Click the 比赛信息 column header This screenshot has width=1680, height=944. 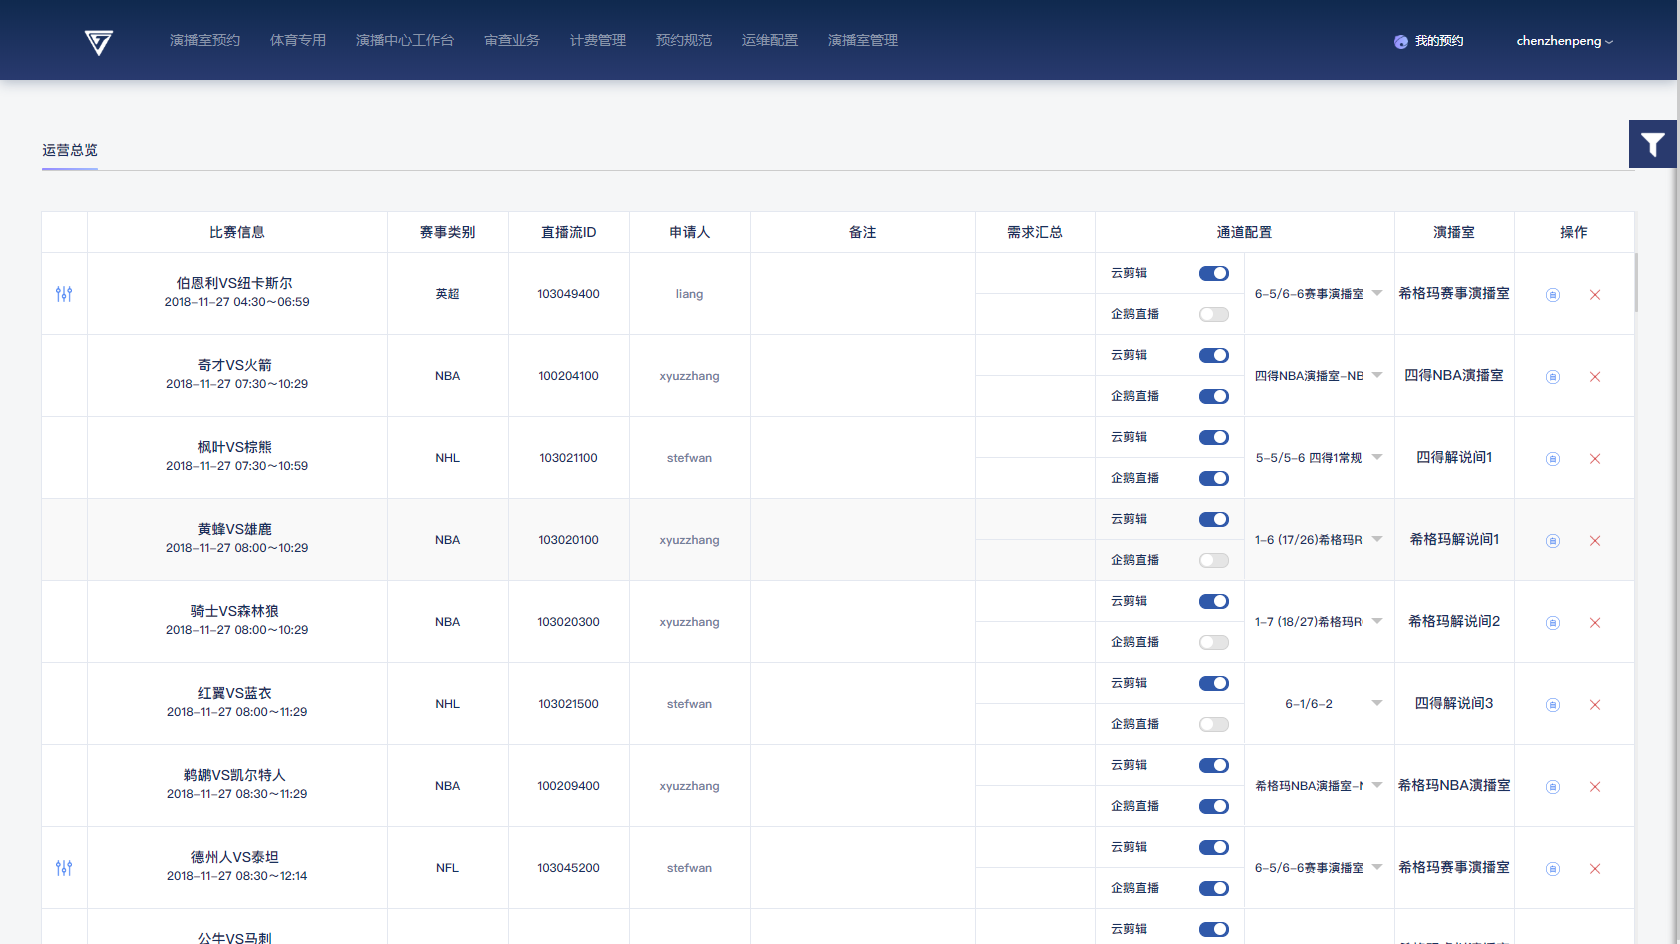pos(237,232)
